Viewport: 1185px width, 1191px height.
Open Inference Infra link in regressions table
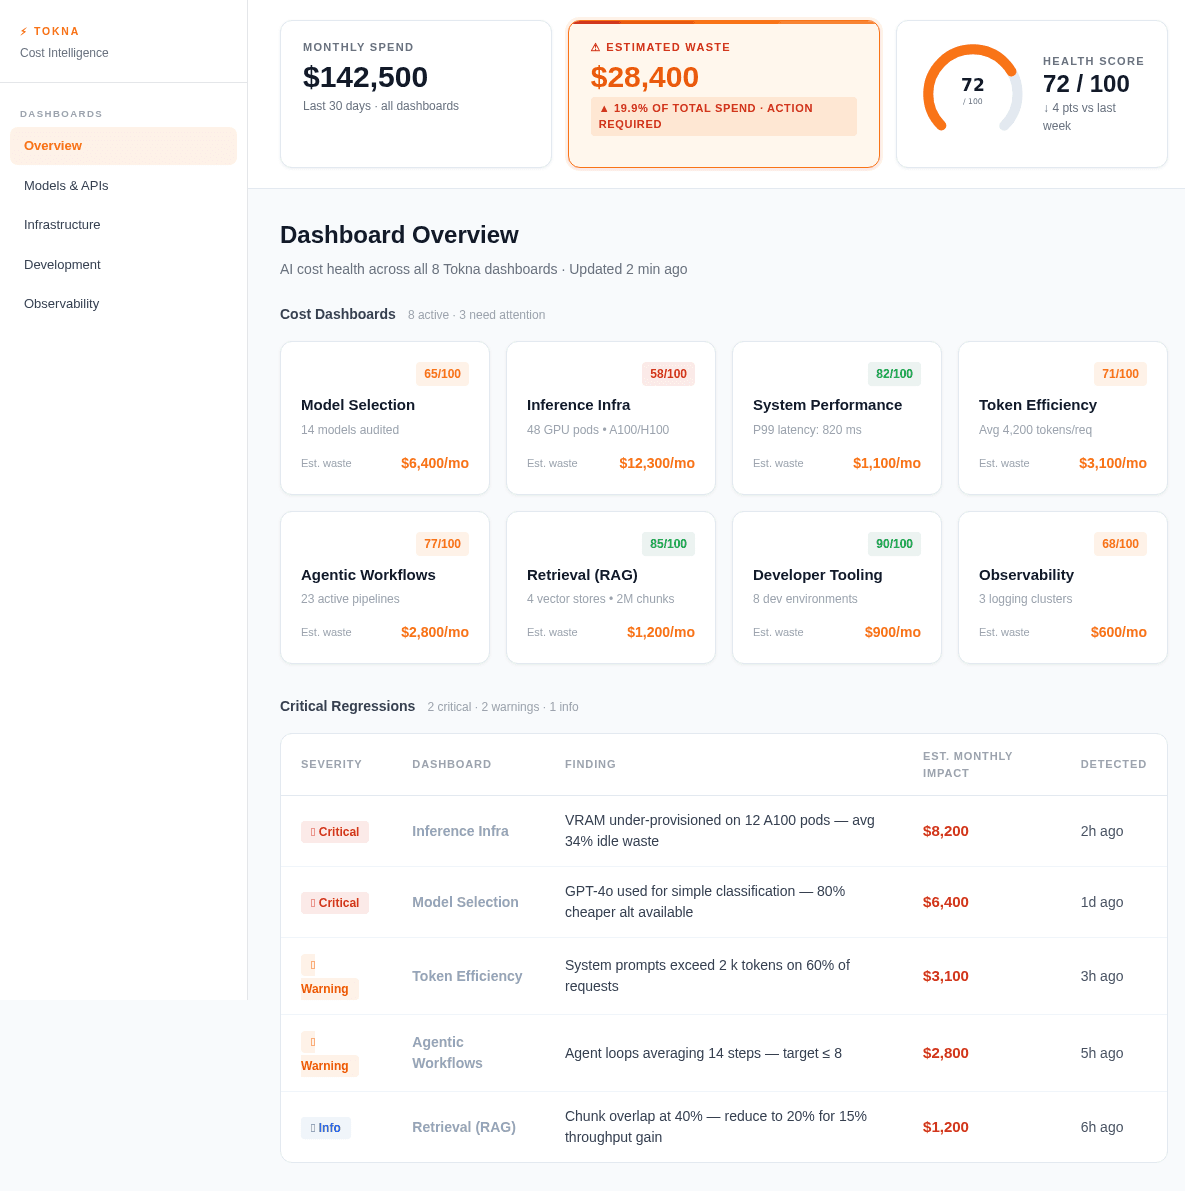pyautogui.click(x=460, y=831)
